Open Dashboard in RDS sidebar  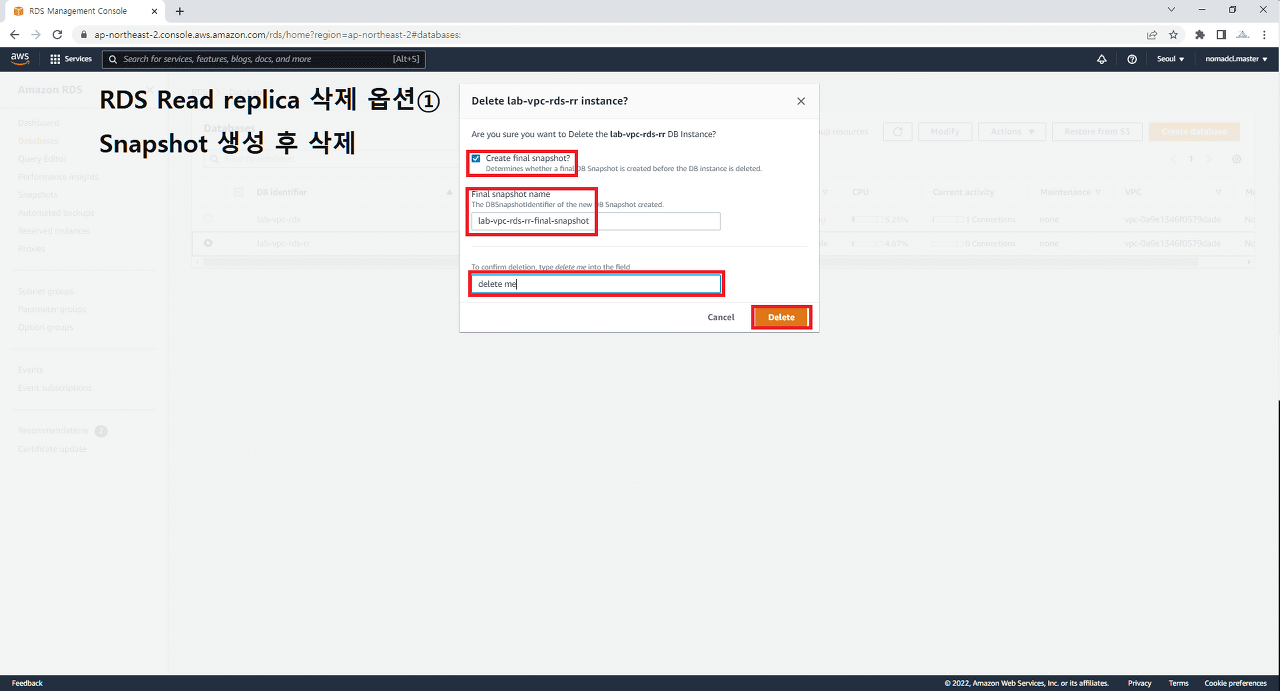pyautogui.click(x=39, y=123)
